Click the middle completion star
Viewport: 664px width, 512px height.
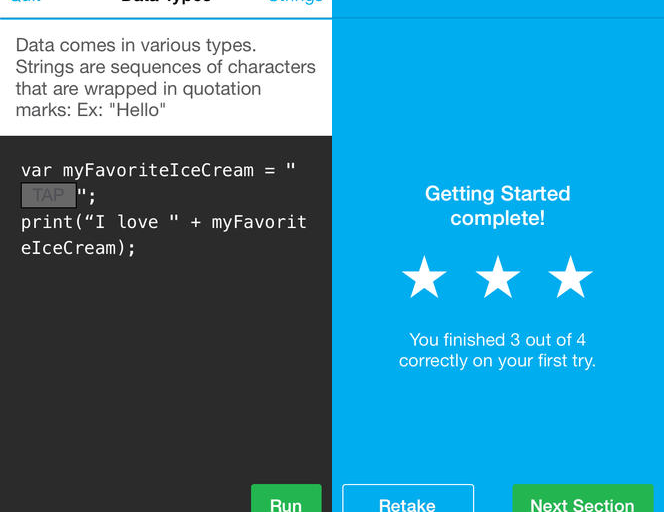click(497, 278)
